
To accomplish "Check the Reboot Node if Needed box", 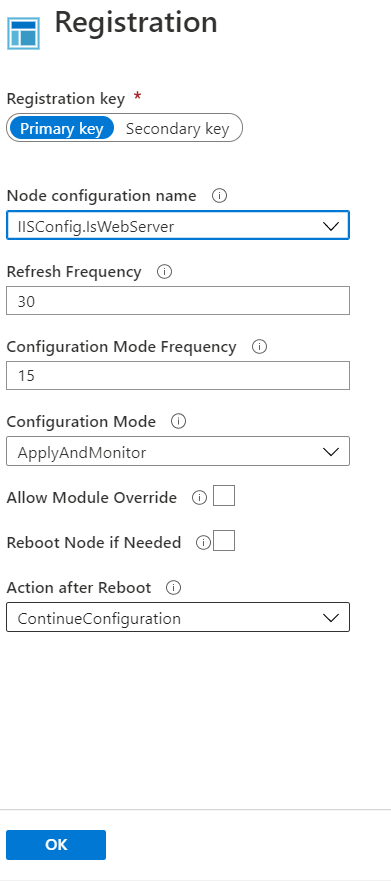I will (224, 541).
